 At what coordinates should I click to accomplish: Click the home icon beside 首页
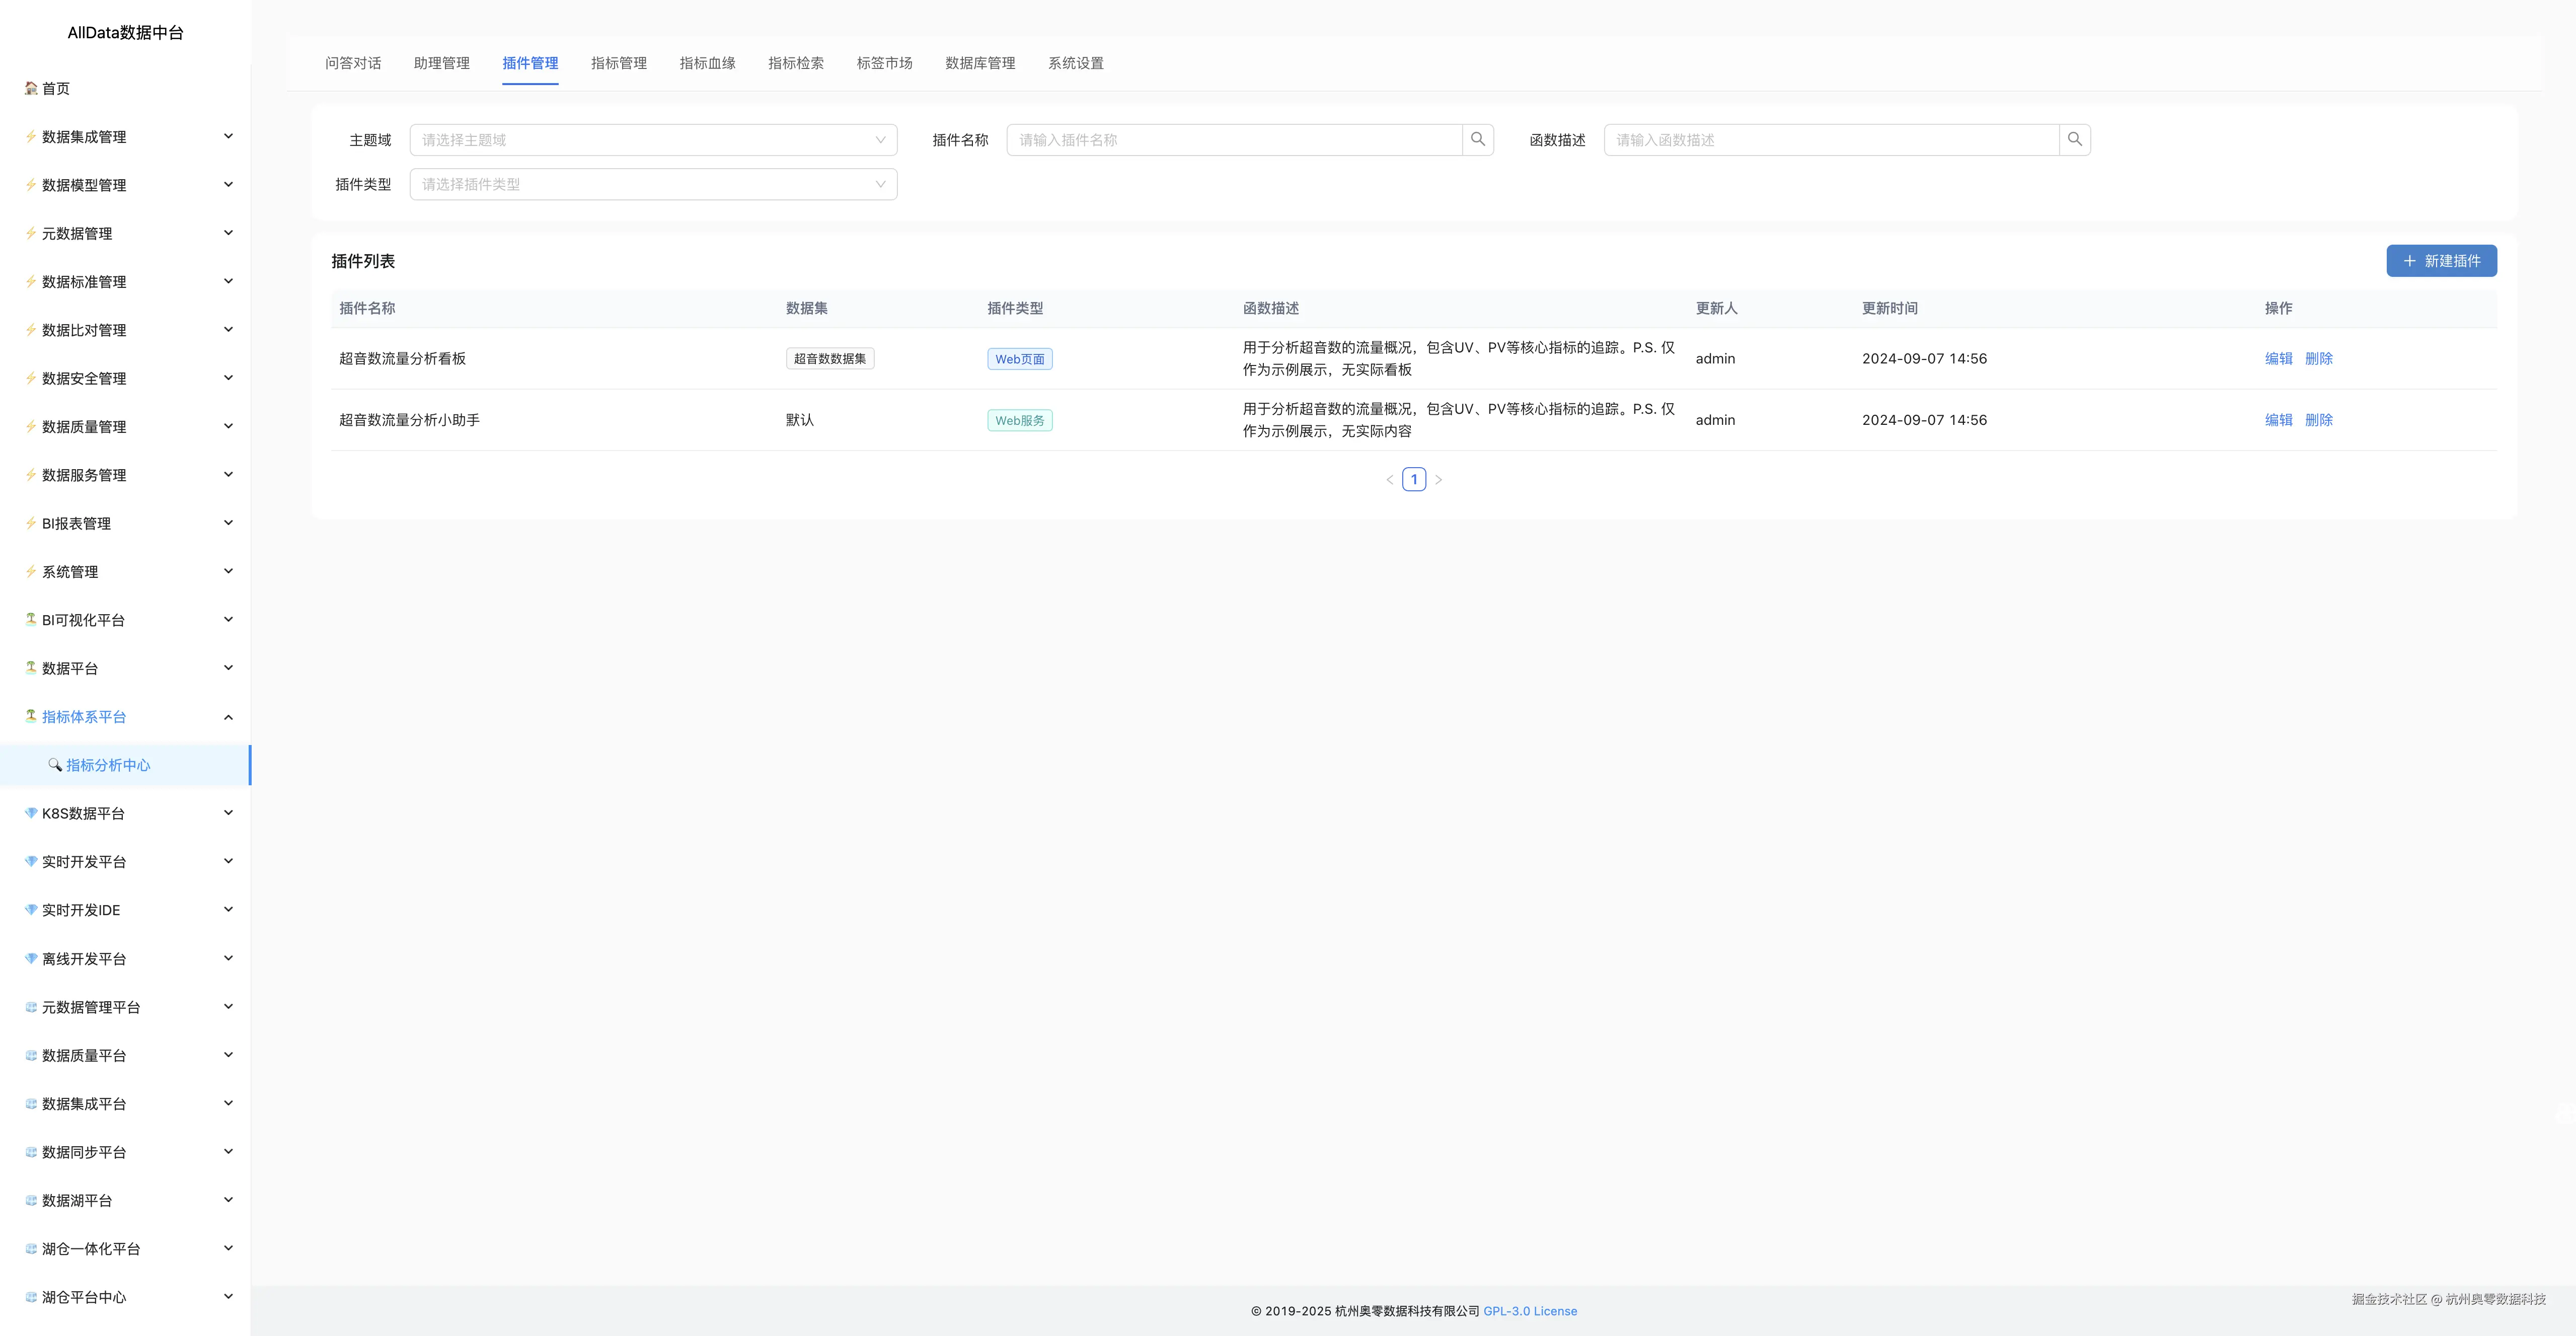pos(31,88)
